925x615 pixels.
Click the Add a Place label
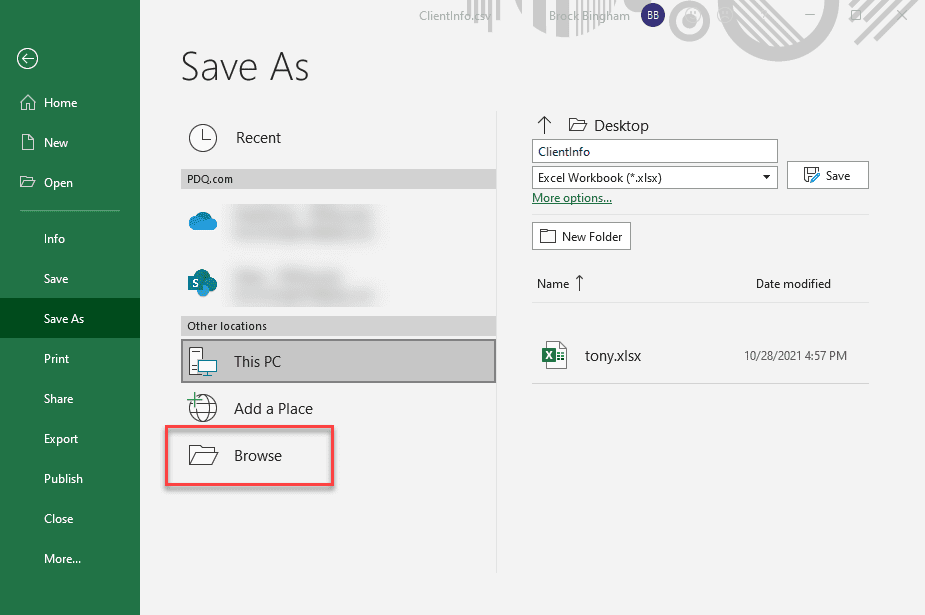tap(273, 409)
